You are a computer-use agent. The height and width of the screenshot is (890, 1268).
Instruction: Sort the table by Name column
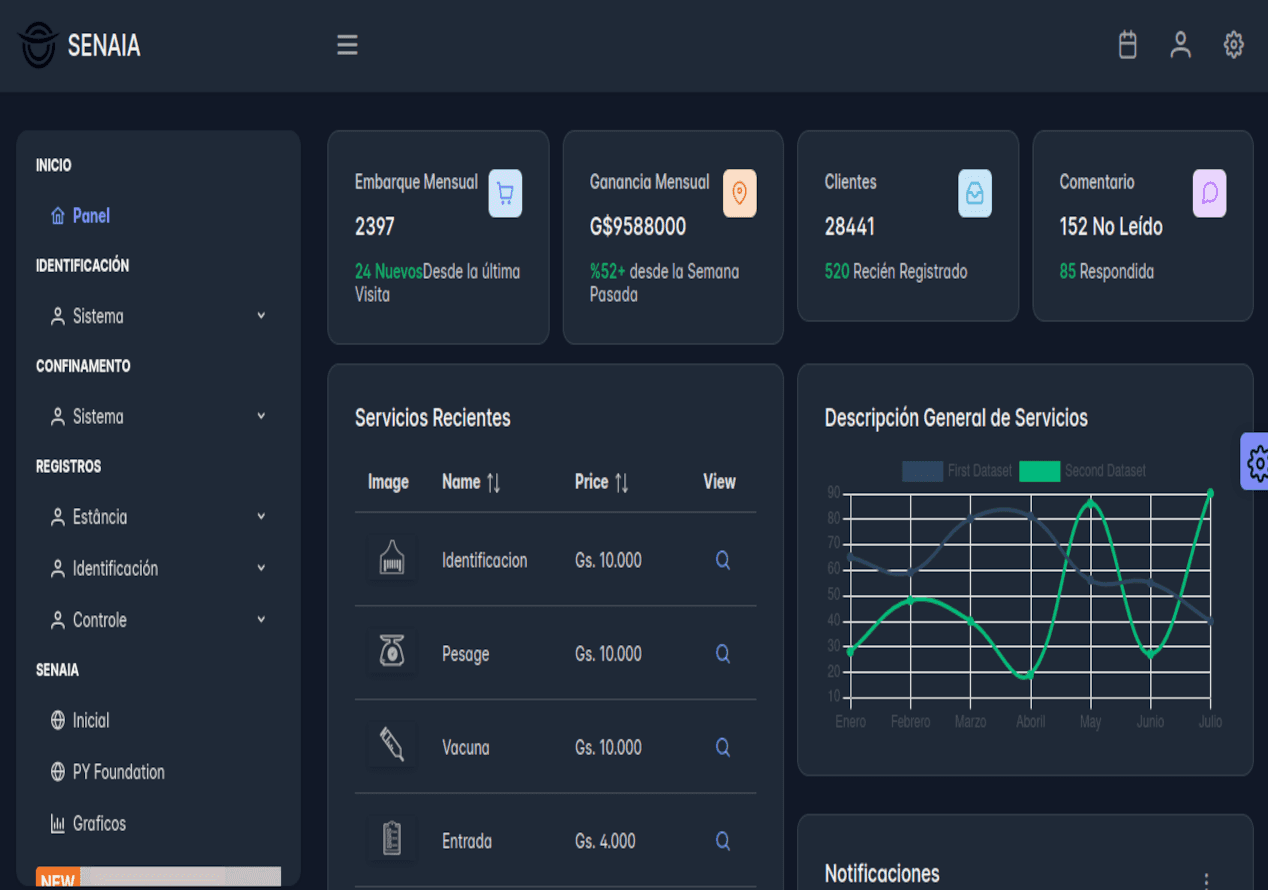pyautogui.click(x=471, y=482)
